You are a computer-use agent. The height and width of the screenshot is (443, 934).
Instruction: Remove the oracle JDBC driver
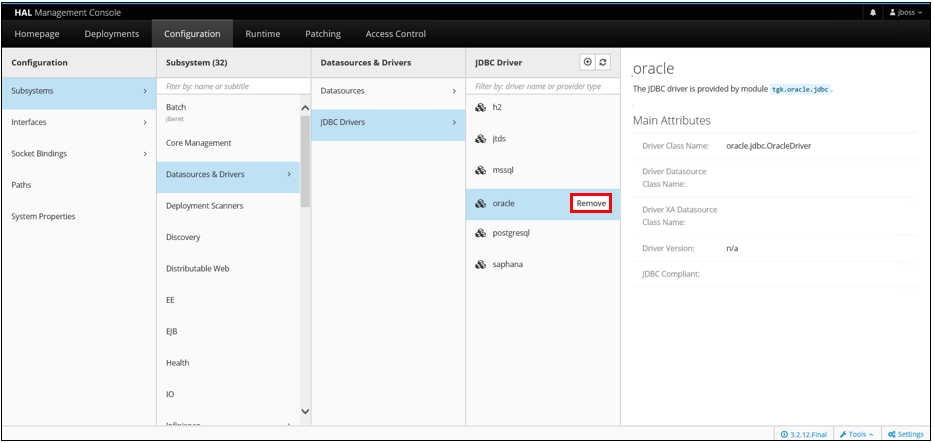[591, 204]
